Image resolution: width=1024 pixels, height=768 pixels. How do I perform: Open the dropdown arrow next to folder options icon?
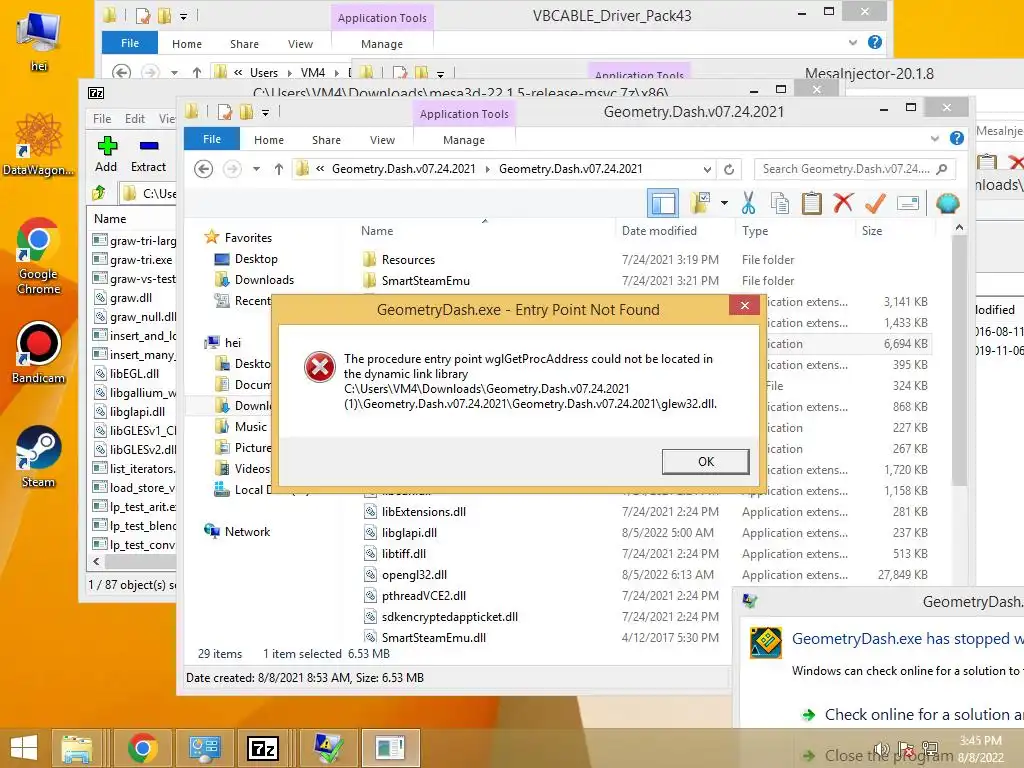(724, 203)
